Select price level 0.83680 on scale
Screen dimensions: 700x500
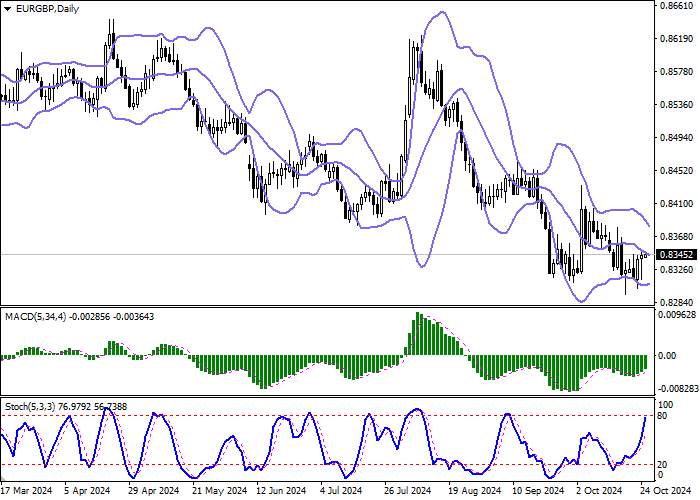click(x=676, y=237)
